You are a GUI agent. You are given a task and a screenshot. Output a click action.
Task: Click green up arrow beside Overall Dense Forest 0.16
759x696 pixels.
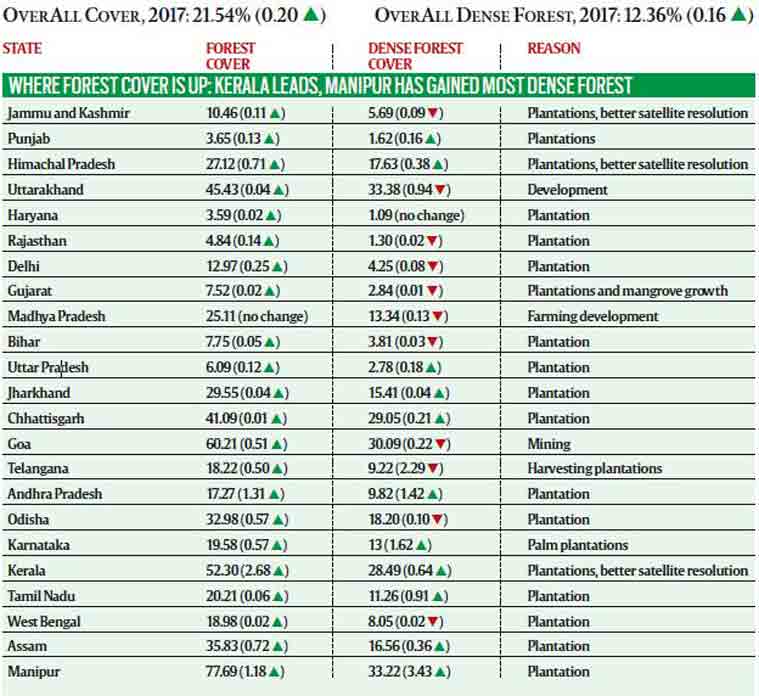[737, 15]
